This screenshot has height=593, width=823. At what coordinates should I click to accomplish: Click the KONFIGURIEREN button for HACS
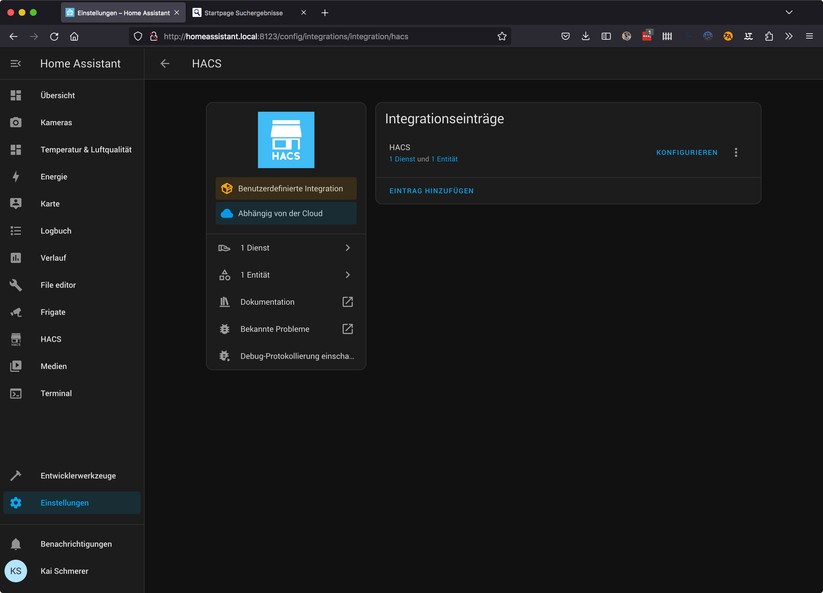pos(685,152)
